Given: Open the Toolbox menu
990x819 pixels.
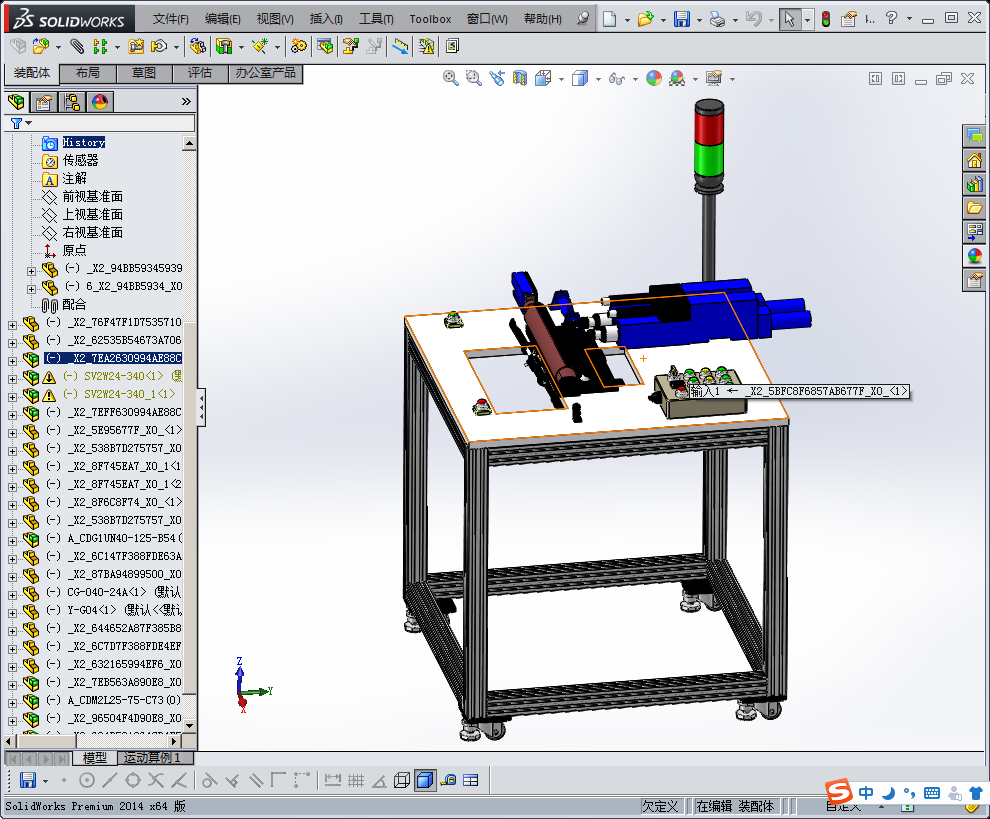Looking at the screenshot, I should (x=430, y=19).
